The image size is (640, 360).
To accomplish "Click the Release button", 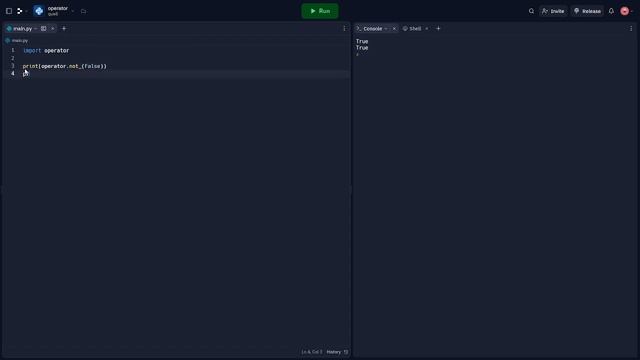I will tap(587, 11).
